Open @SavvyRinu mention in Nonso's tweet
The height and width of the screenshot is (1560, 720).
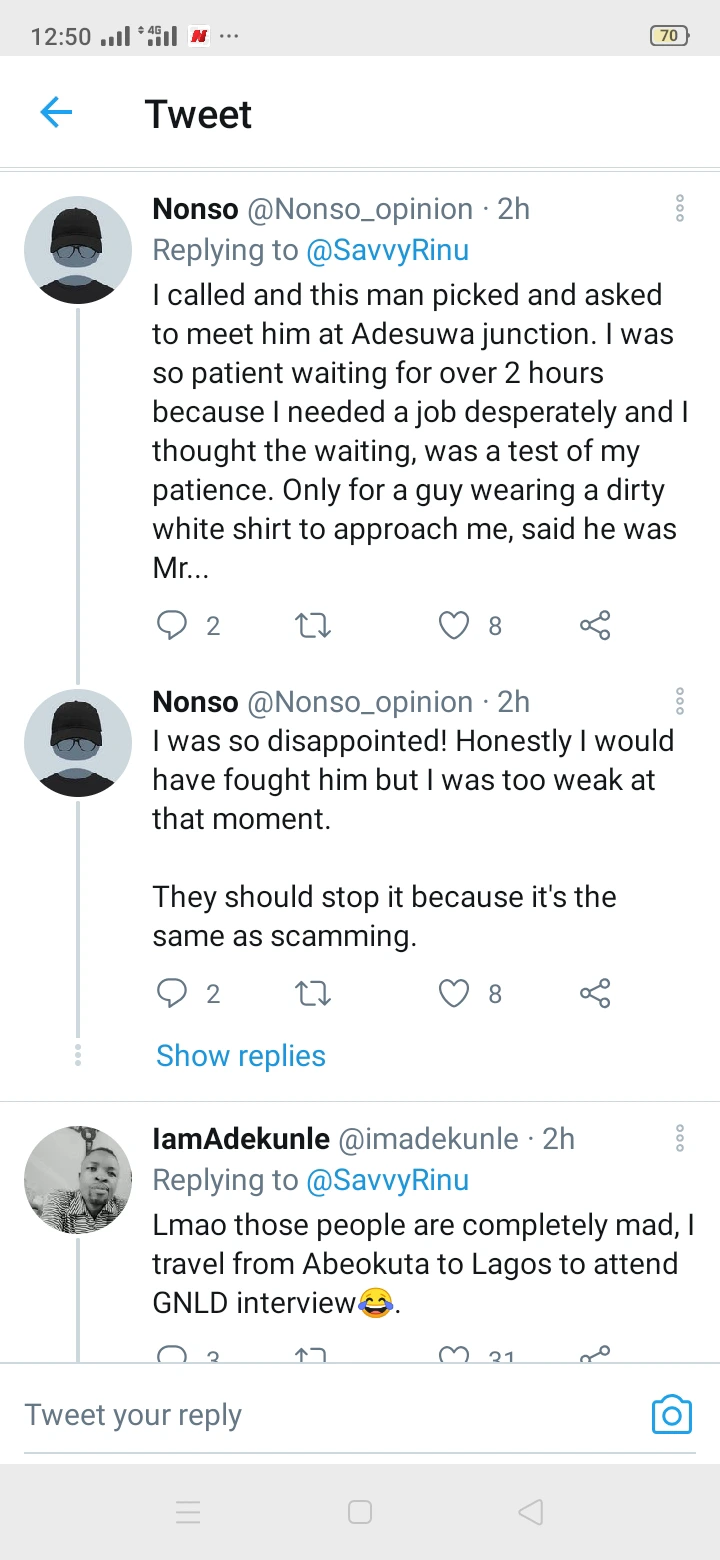(388, 250)
